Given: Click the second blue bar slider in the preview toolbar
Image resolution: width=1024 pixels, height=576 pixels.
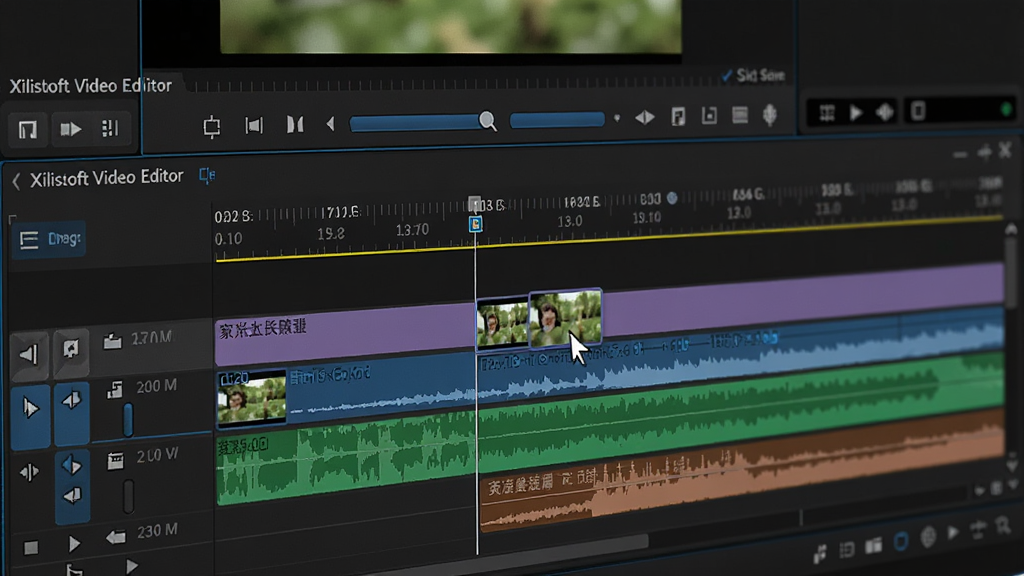Looking at the screenshot, I should (557, 120).
